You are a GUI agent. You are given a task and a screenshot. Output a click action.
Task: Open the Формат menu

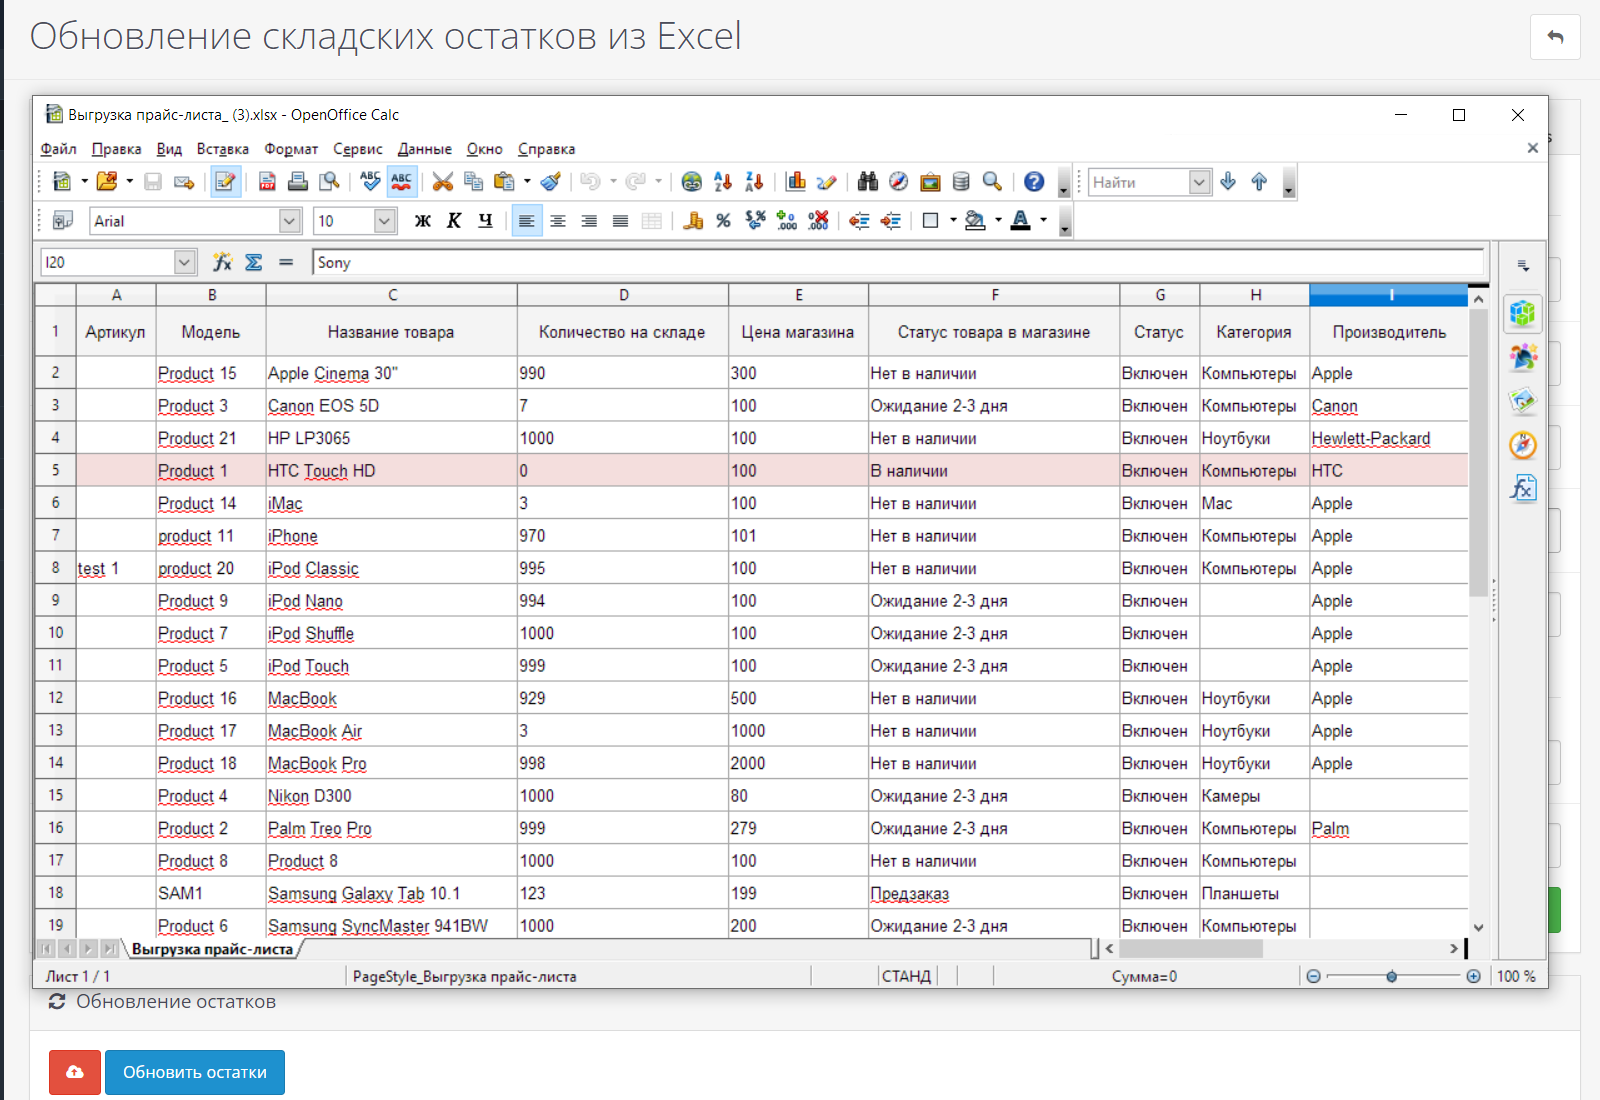(291, 149)
